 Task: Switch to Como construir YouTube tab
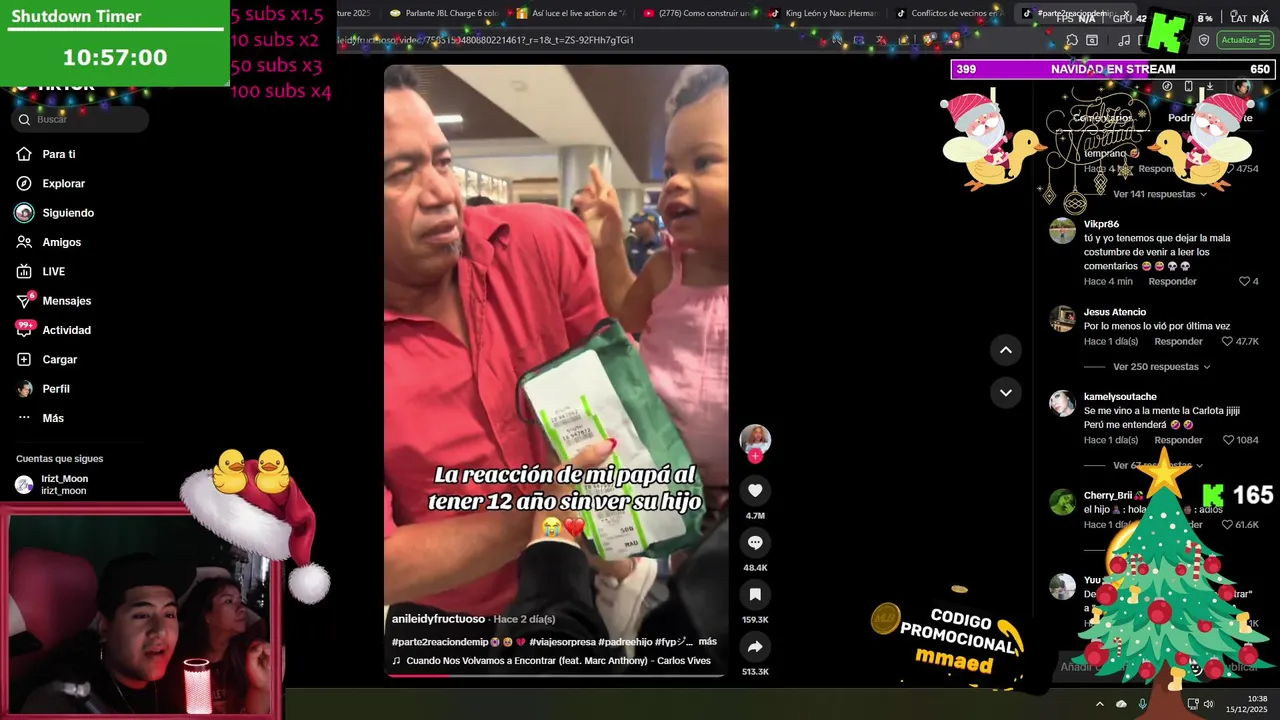pos(698,13)
